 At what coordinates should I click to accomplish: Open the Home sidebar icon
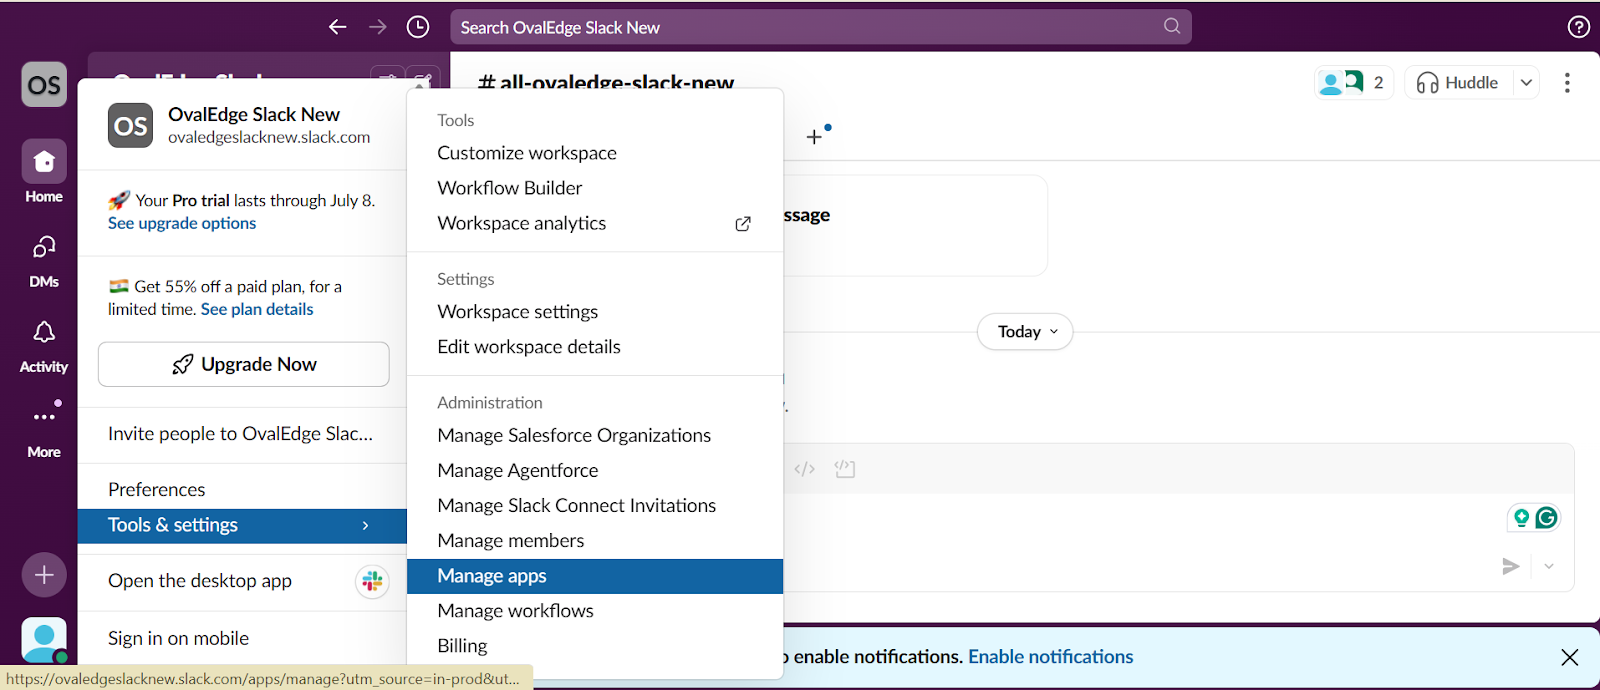[x=44, y=162]
